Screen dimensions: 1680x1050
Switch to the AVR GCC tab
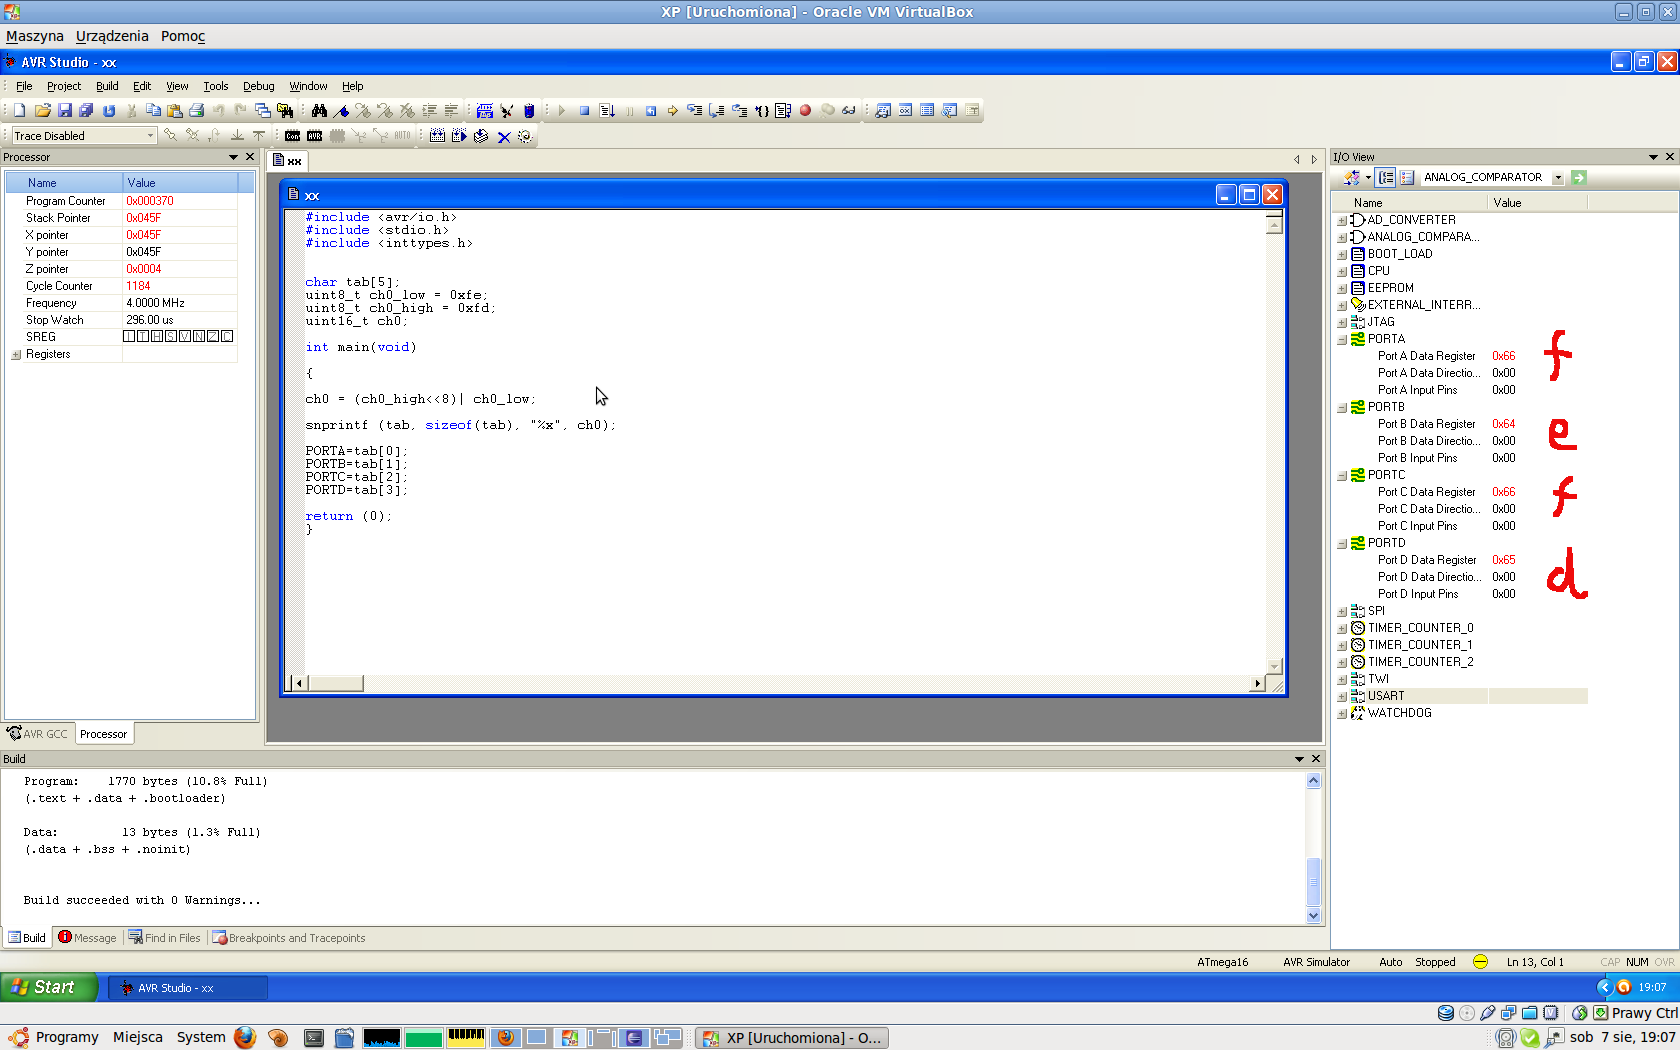[38, 734]
